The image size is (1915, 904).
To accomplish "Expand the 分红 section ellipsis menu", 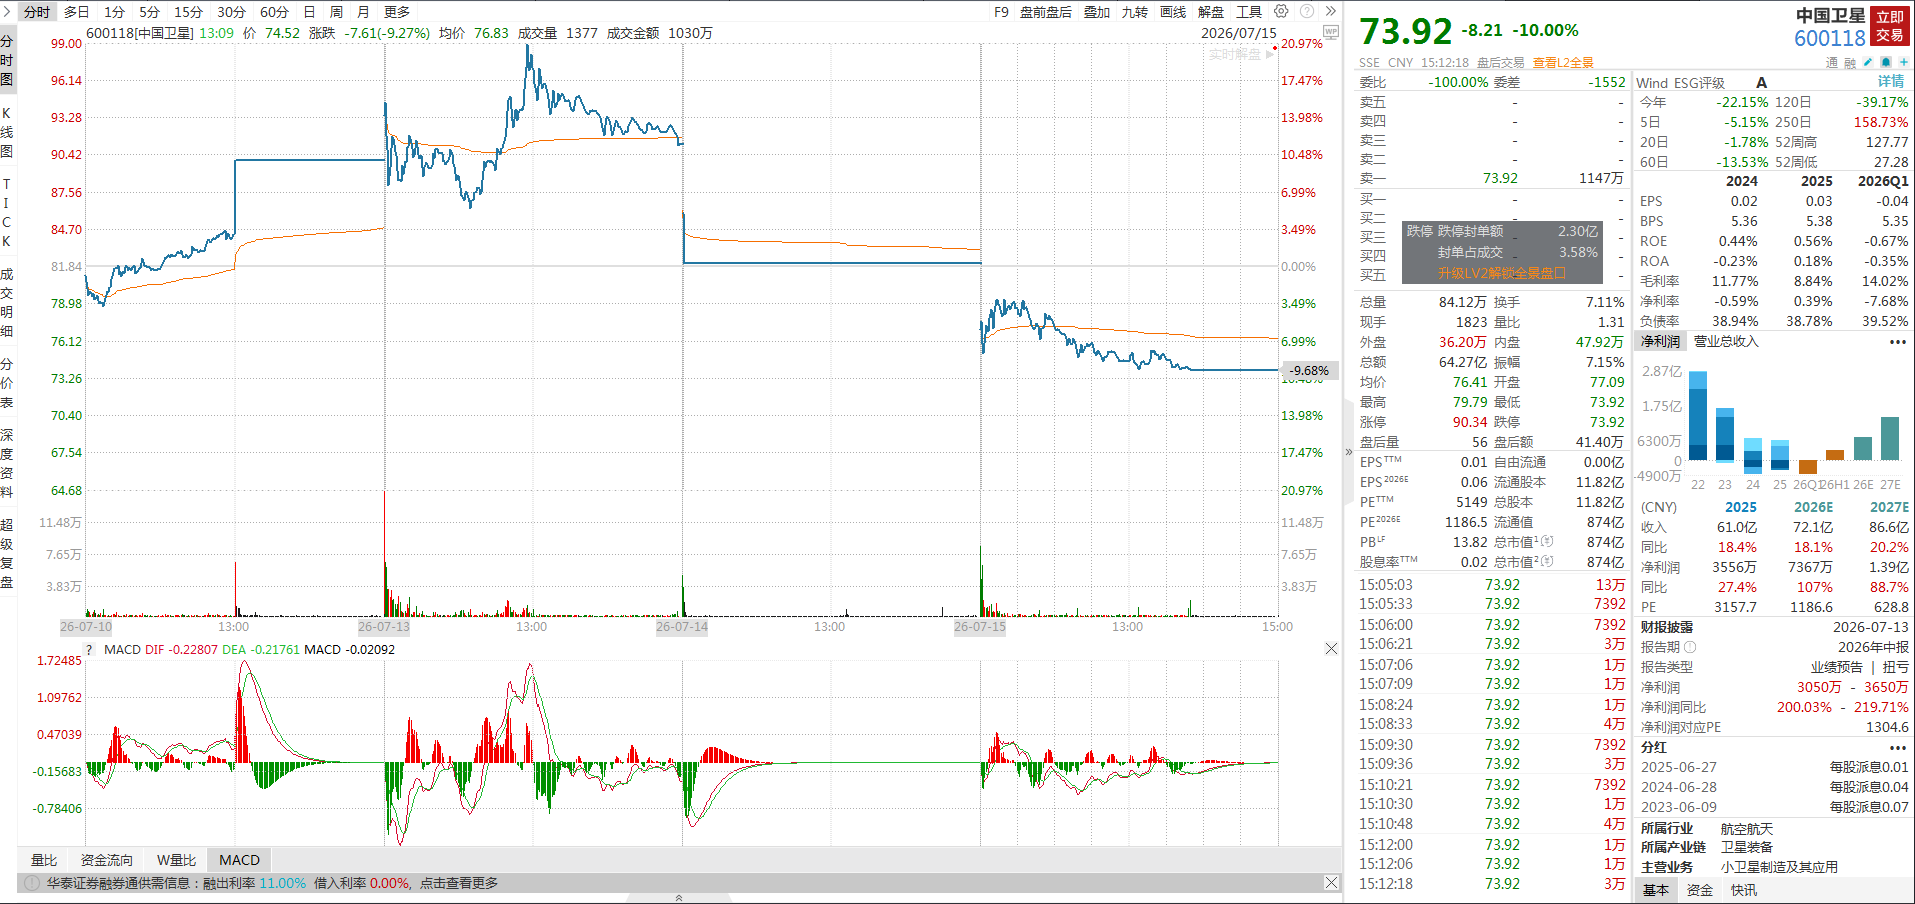I will (1897, 747).
